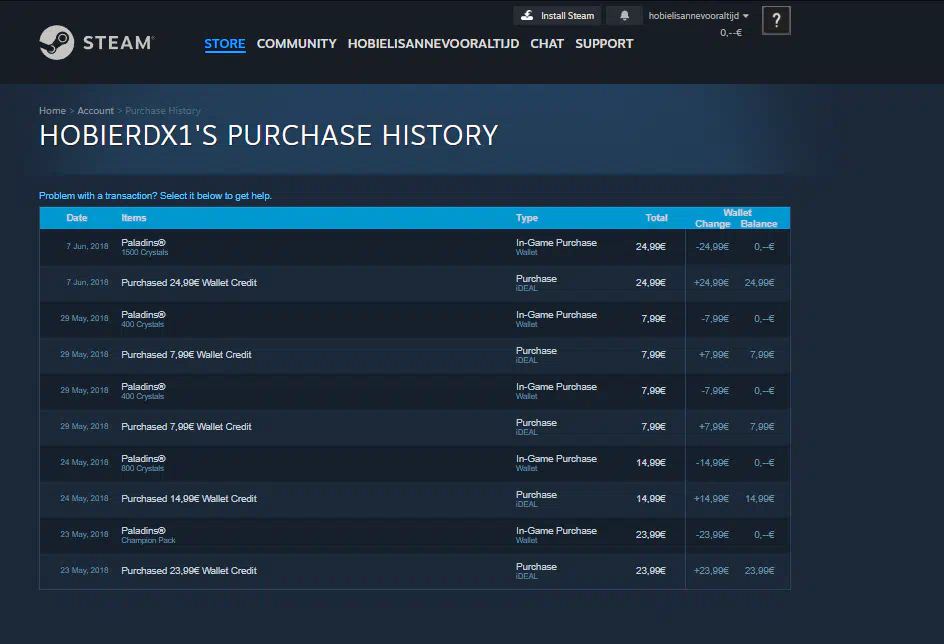Click the Account breadcrumb link
Image resolution: width=944 pixels, height=644 pixels.
click(x=96, y=111)
